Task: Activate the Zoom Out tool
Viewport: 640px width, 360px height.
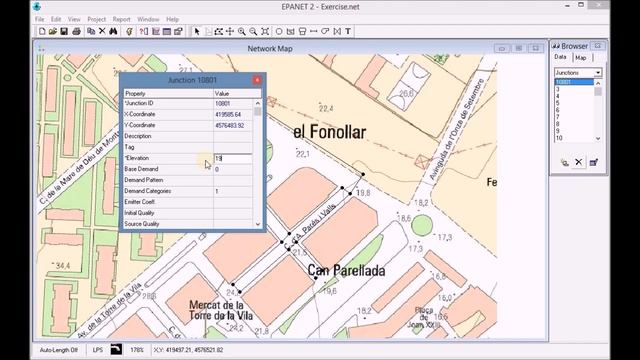Action: point(253,31)
